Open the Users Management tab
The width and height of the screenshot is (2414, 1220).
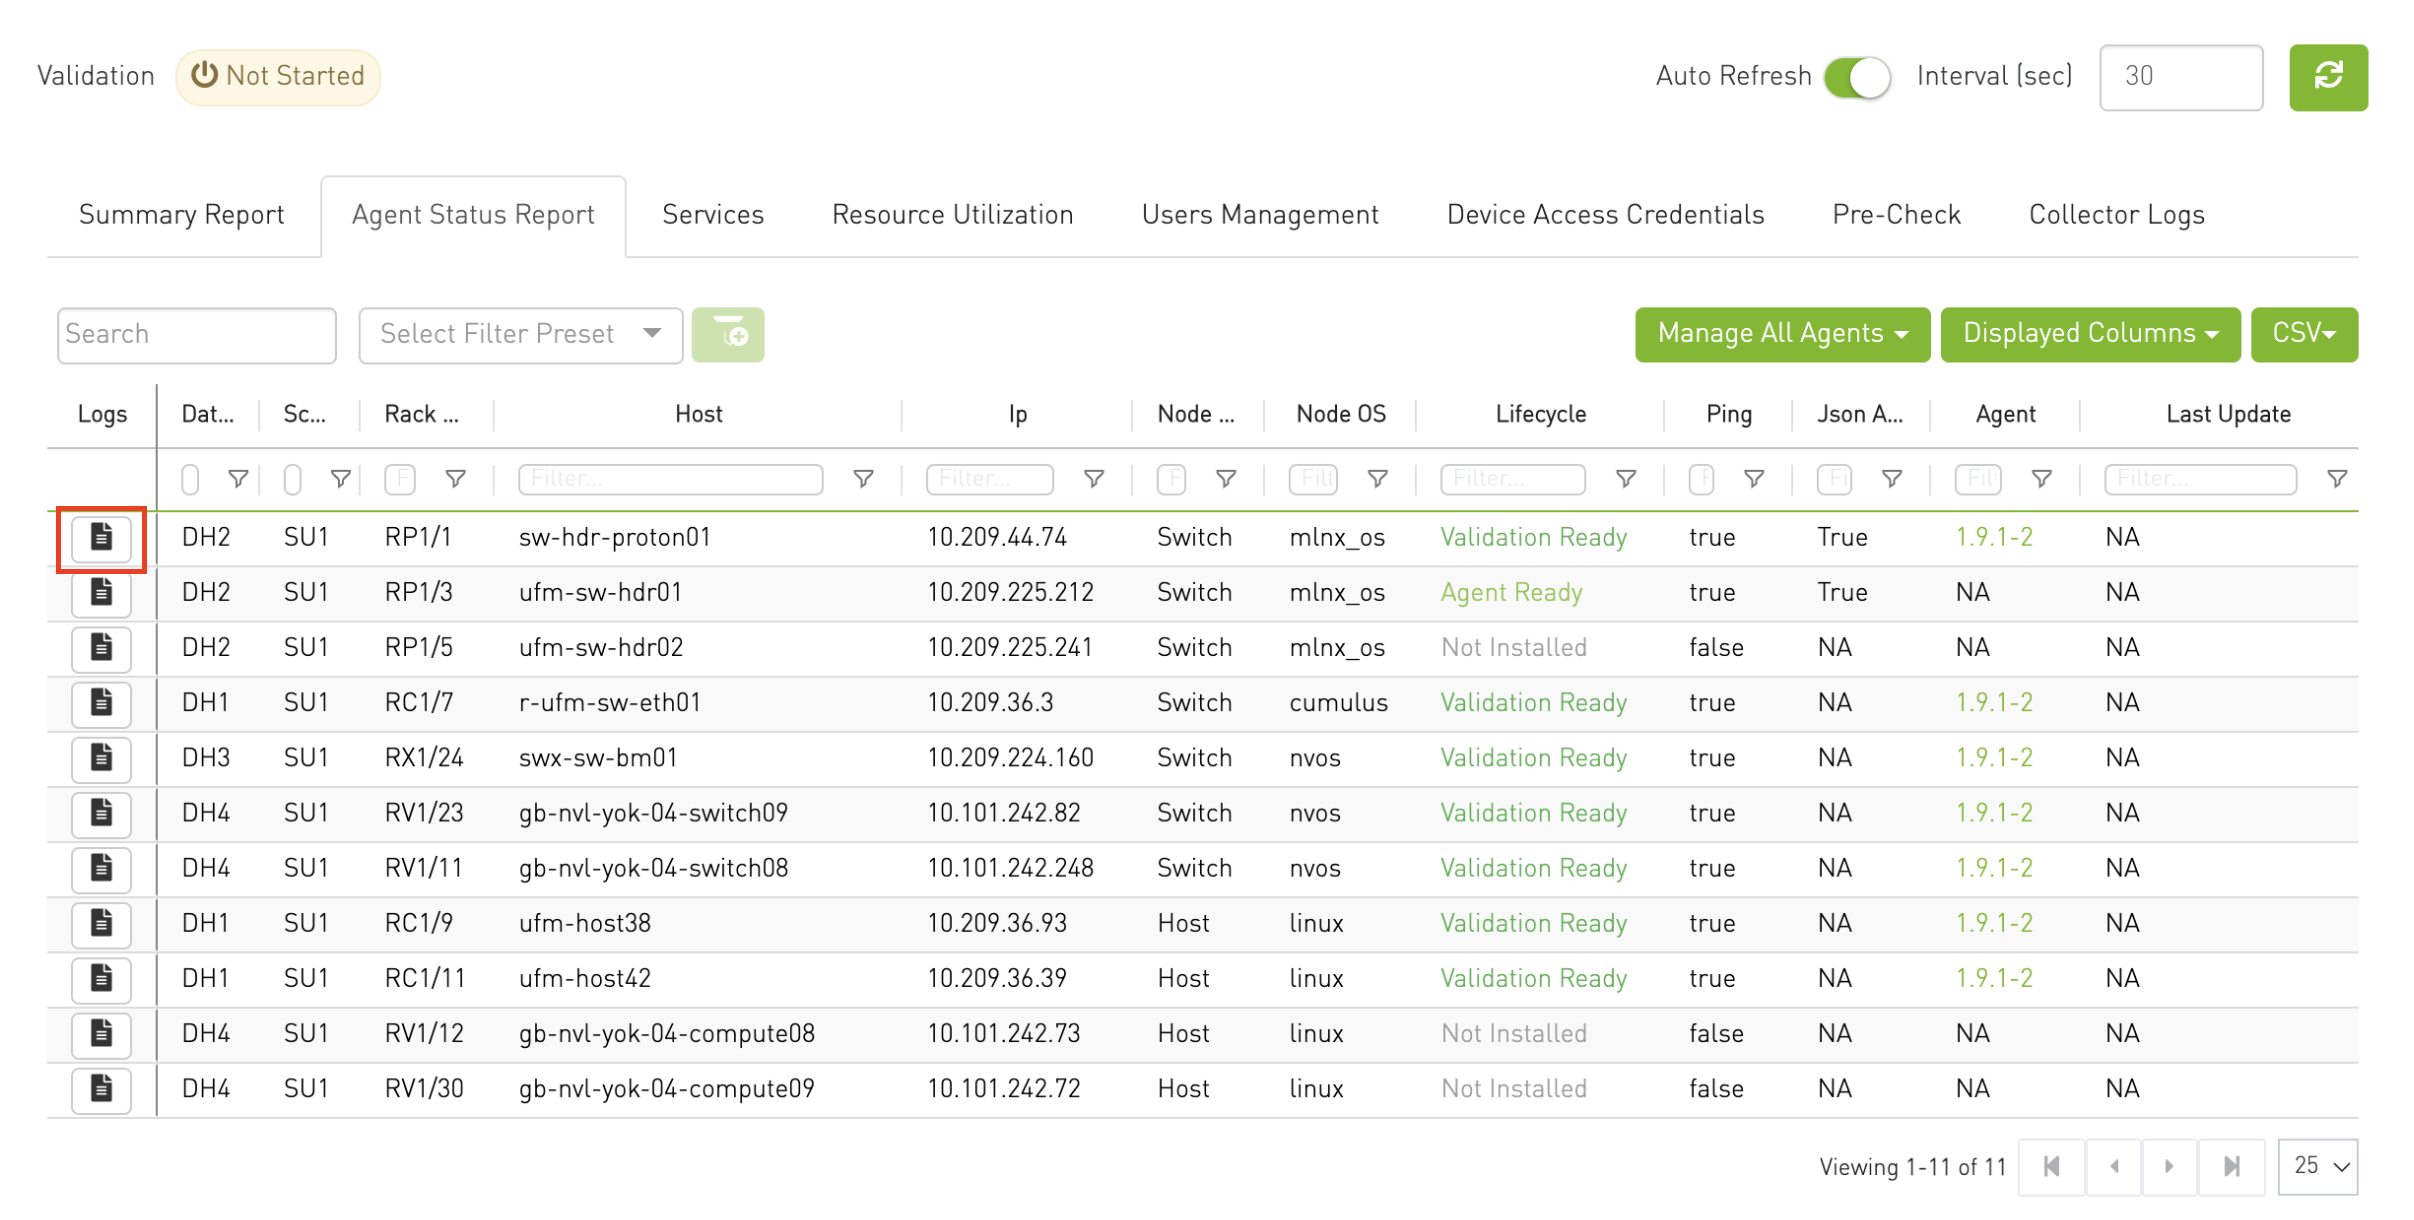click(x=1260, y=215)
